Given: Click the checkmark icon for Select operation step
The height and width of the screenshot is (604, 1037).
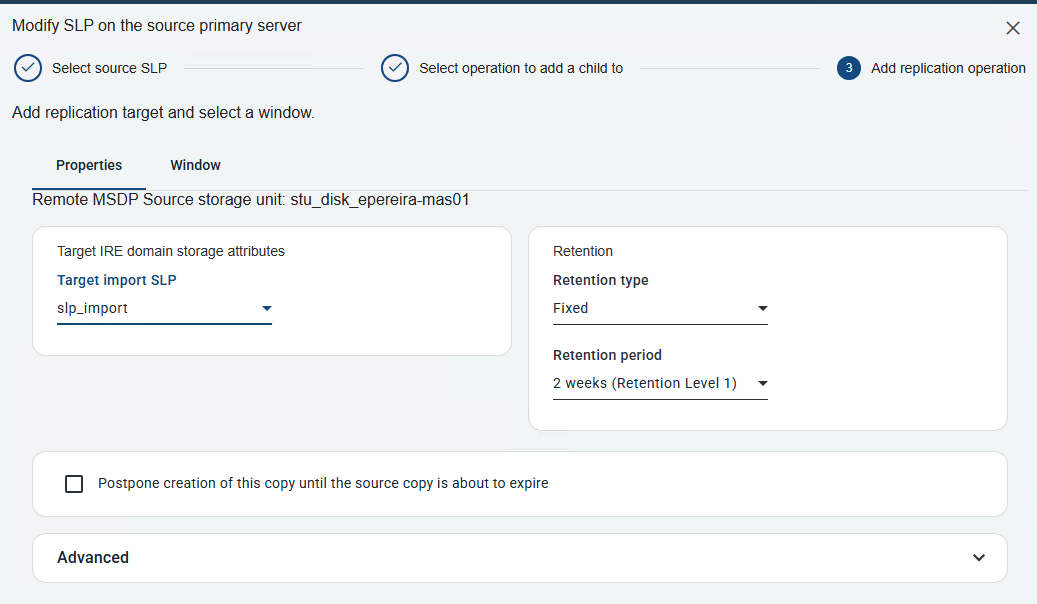Looking at the screenshot, I should point(395,68).
